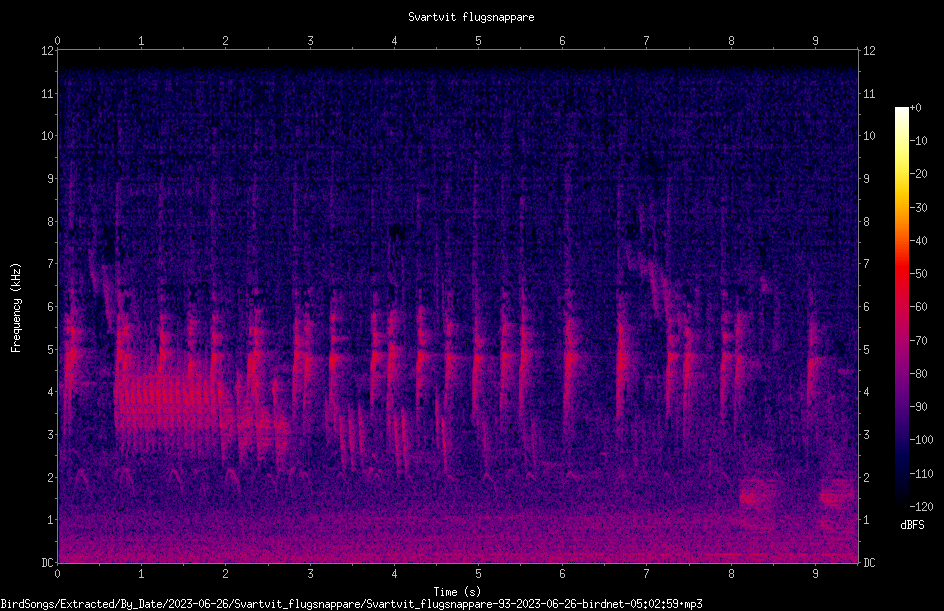Click the '-110' colorbar label
Image resolution: width=944 pixels, height=611 pixels.
point(921,474)
